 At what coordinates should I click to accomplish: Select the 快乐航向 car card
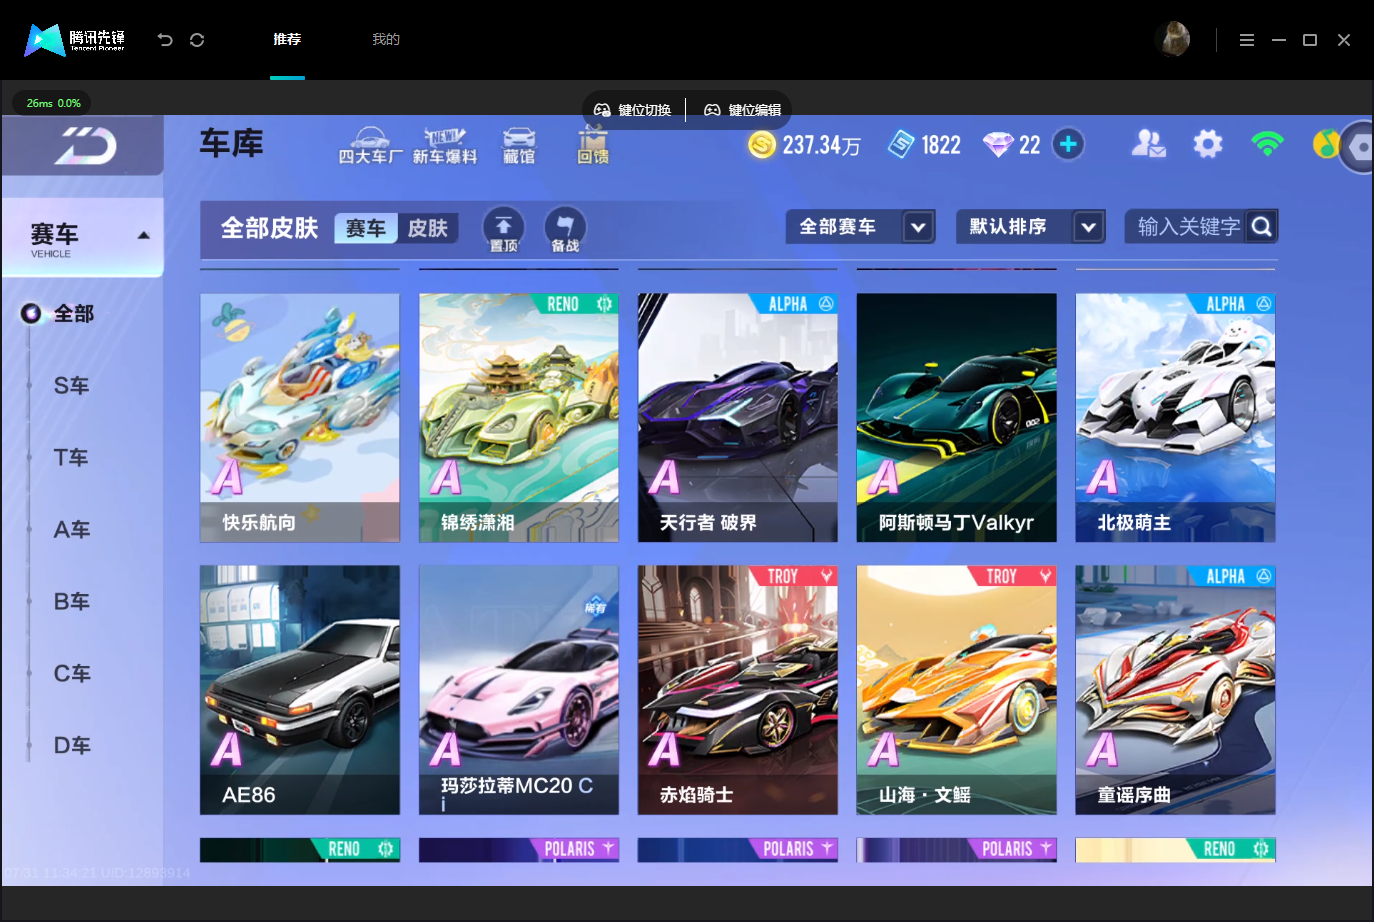[300, 418]
